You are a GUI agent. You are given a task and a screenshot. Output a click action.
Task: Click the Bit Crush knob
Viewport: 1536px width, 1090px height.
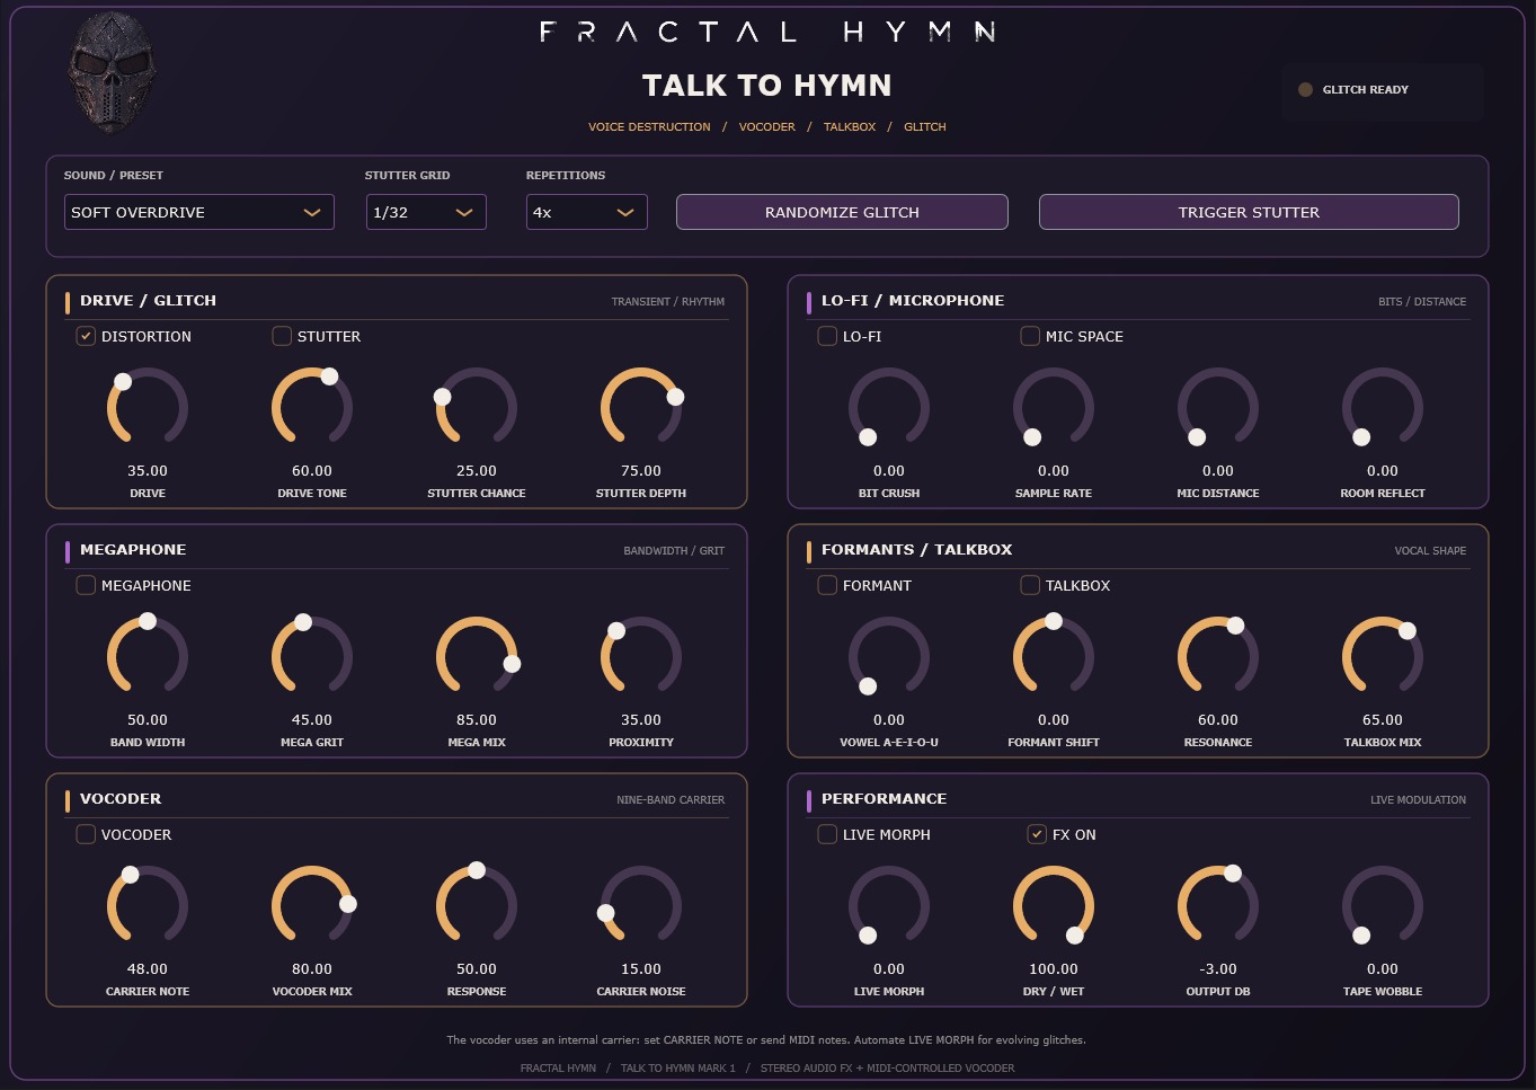tap(889, 407)
